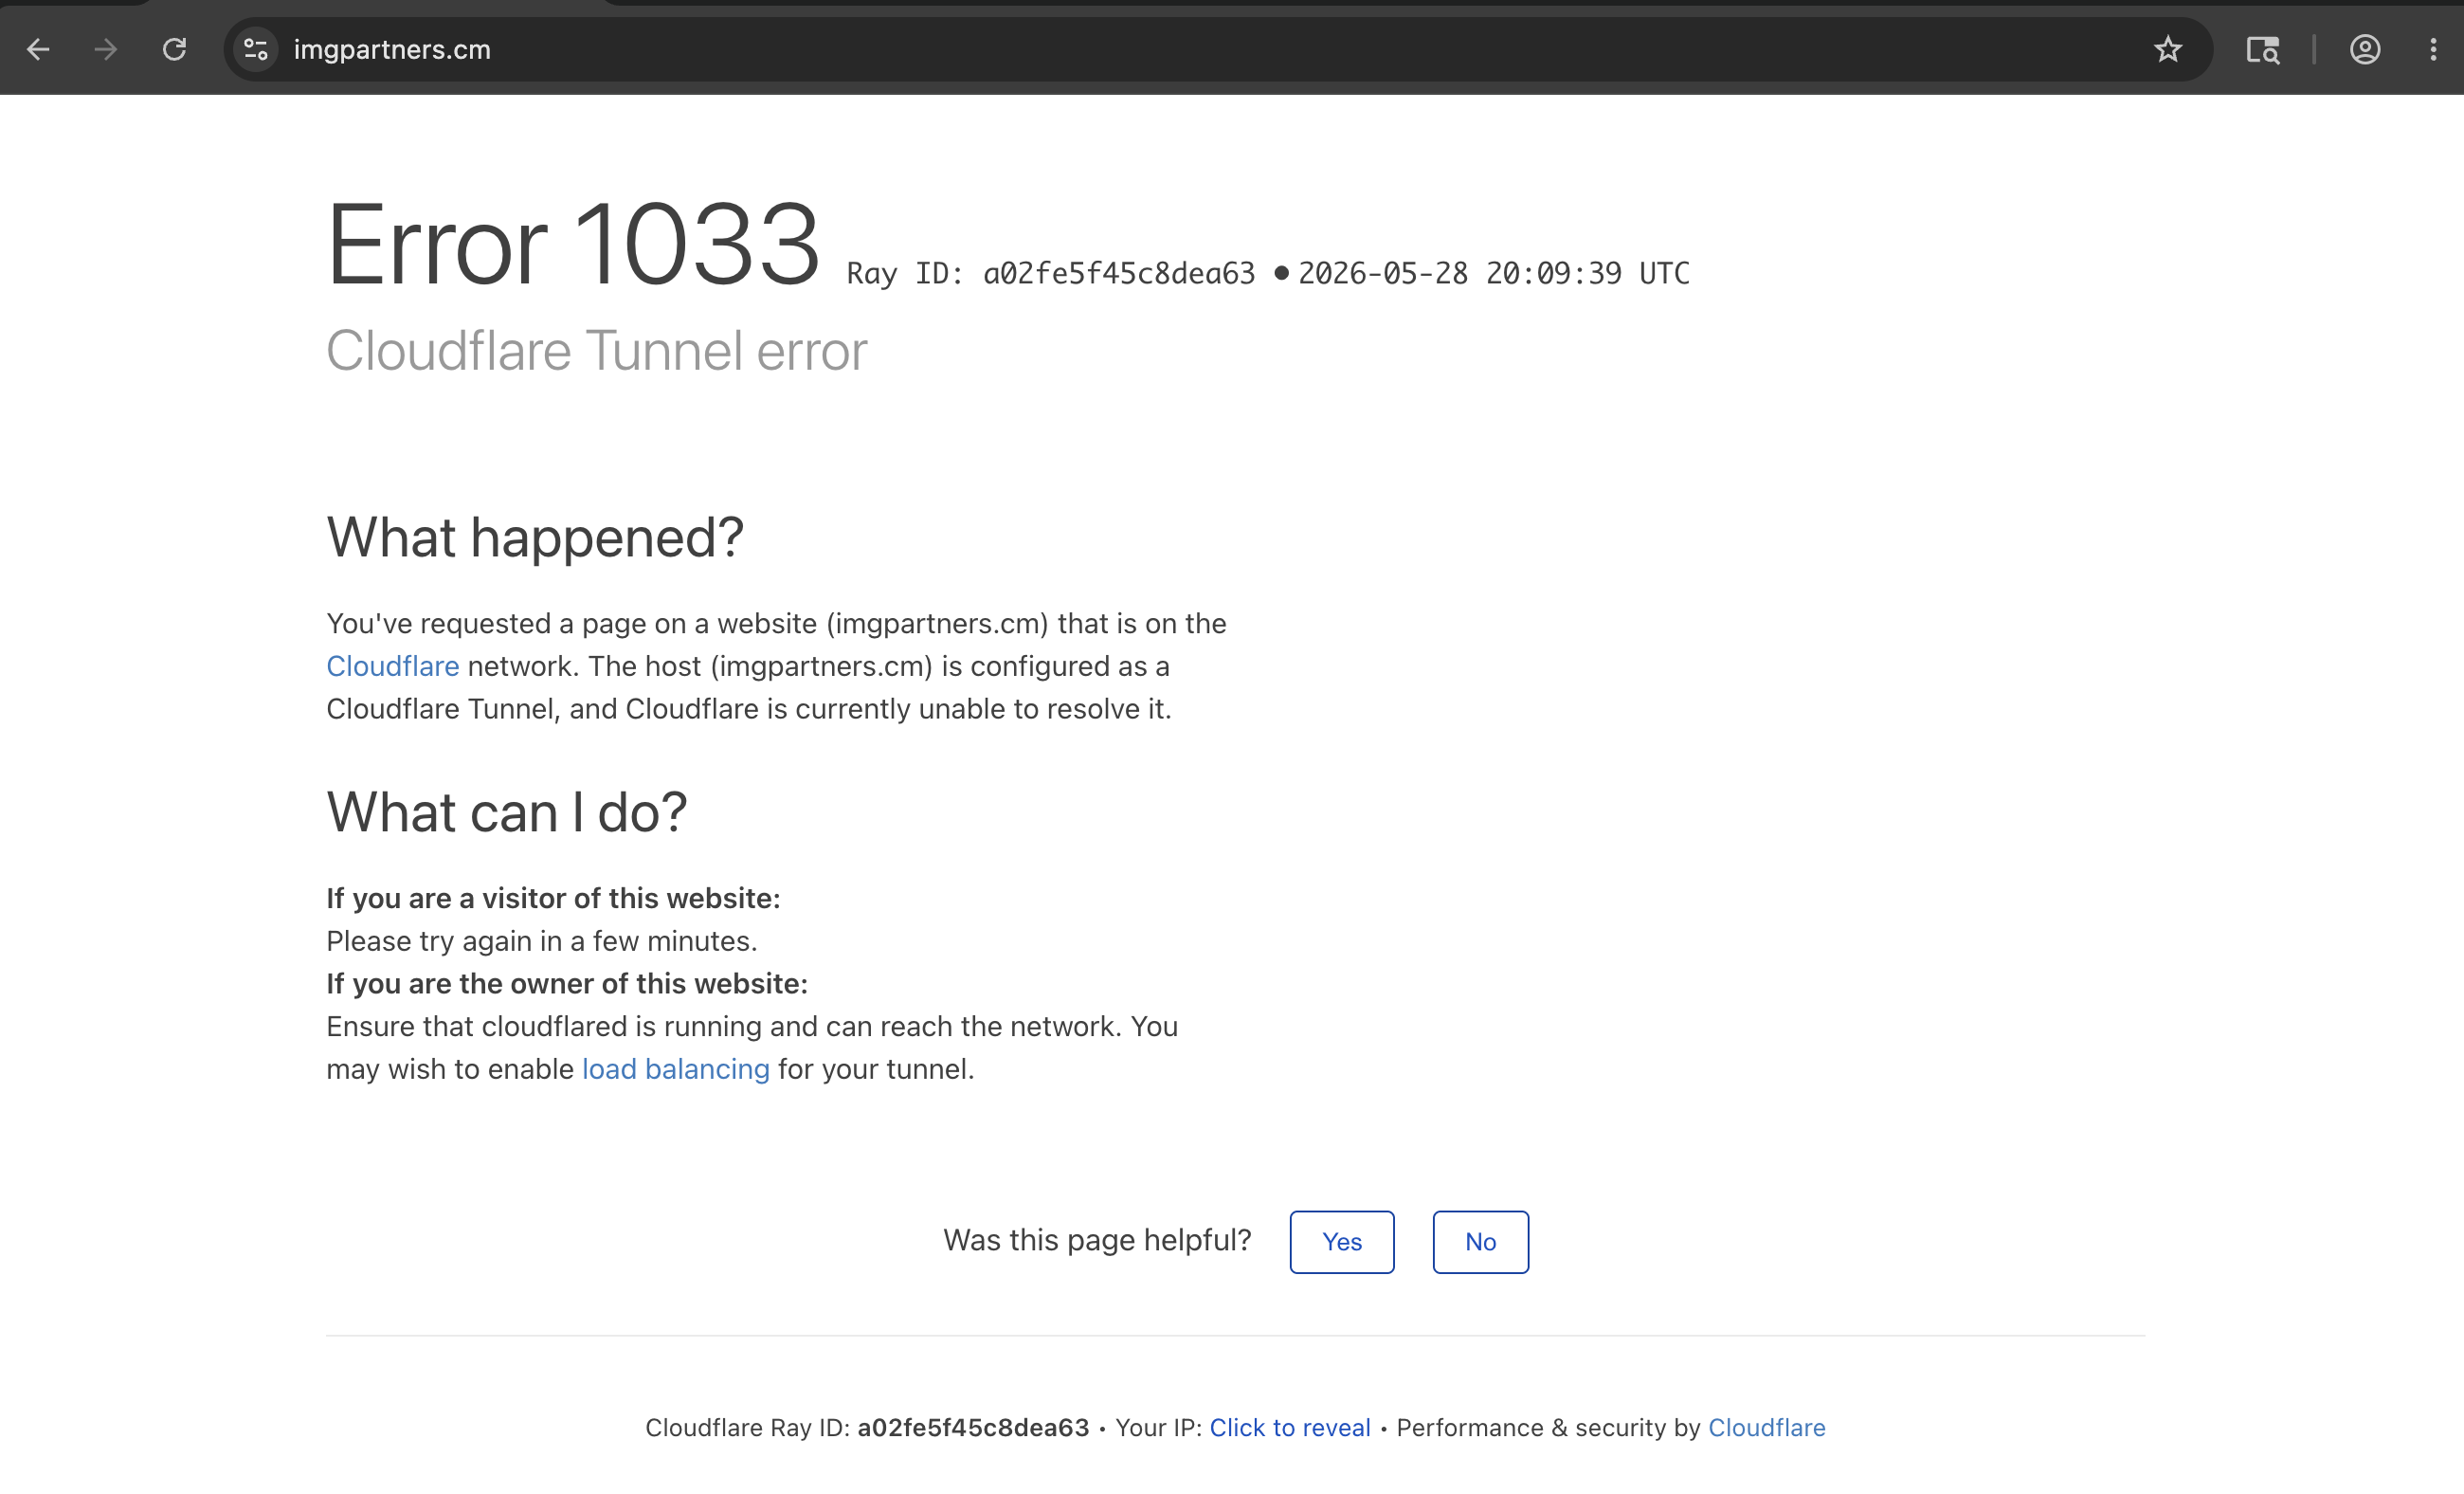Open the browser three-dot menu
2464x1494 pixels.
click(x=2433, y=49)
